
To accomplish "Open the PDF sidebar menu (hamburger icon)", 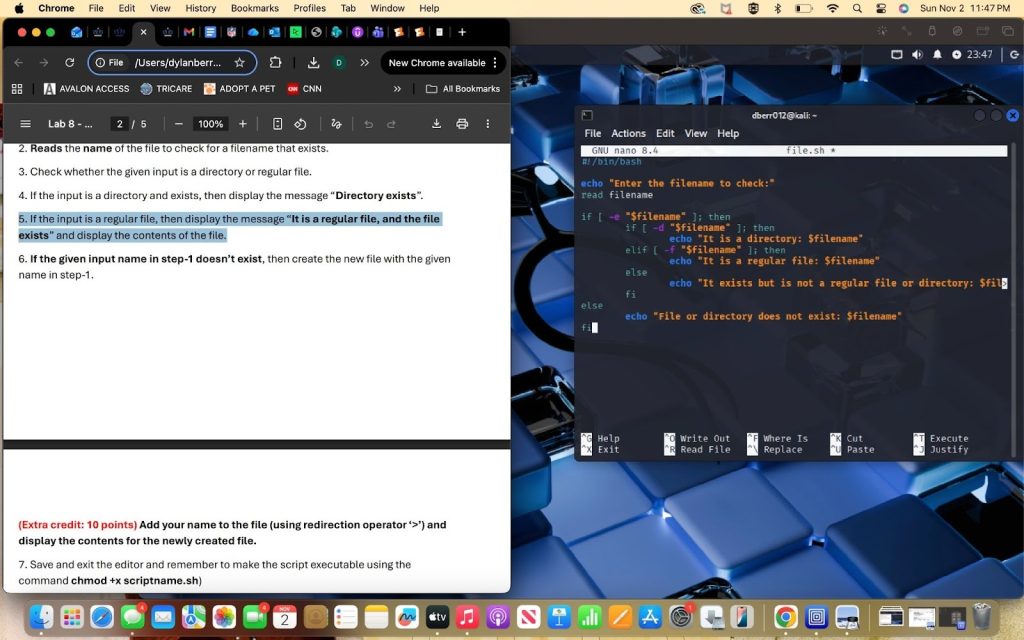I will (25, 124).
